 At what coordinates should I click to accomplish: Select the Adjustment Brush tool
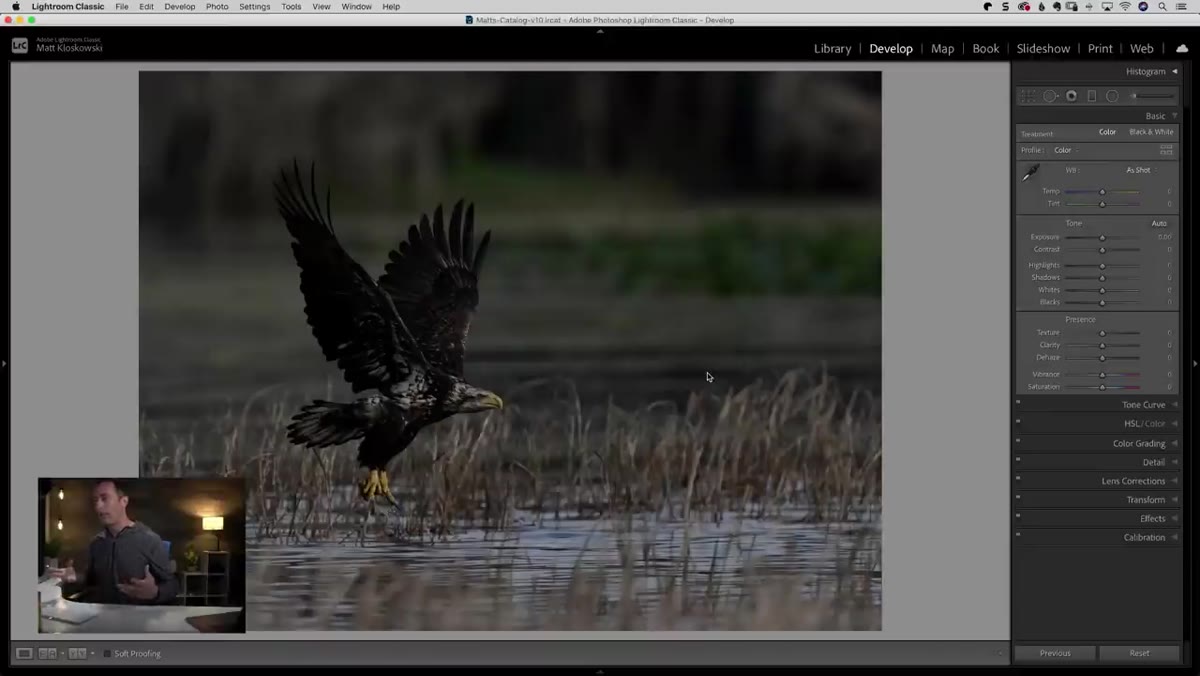click(x=1152, y=96)
